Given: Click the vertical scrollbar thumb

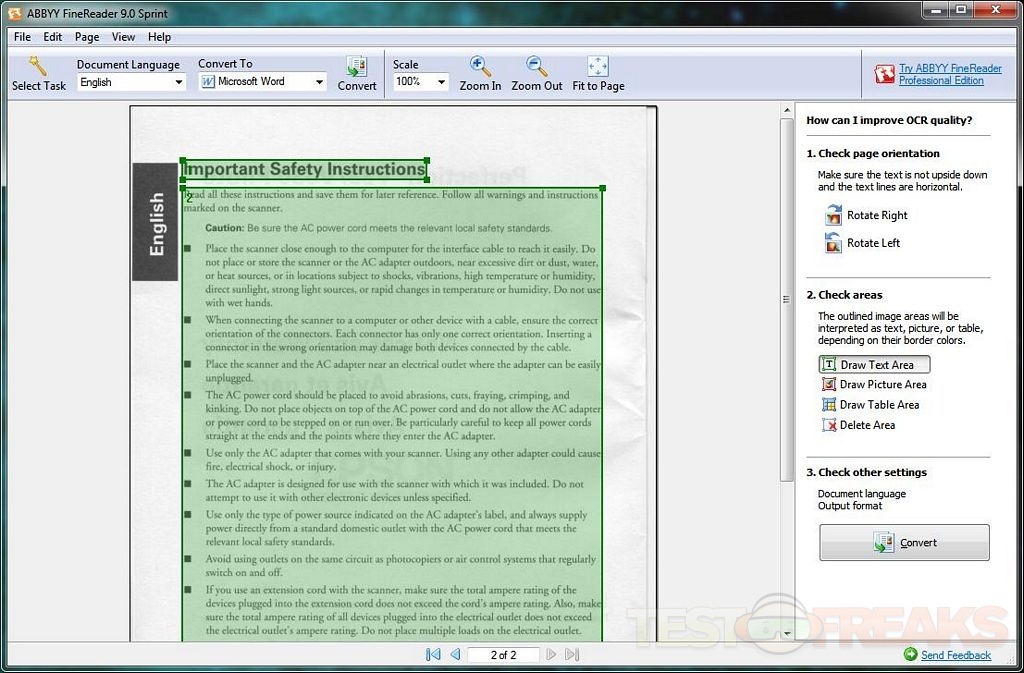Looking at the screenshot, I should (x=786, y=299).
